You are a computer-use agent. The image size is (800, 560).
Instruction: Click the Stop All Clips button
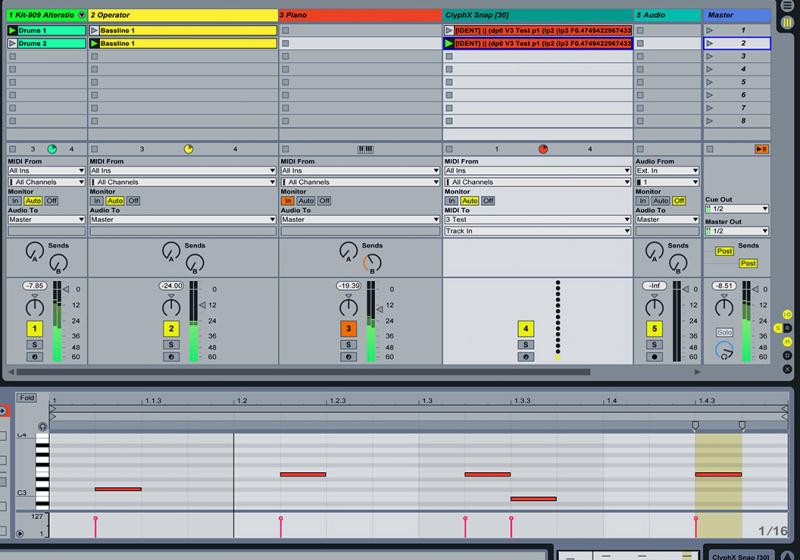point(761,149)
